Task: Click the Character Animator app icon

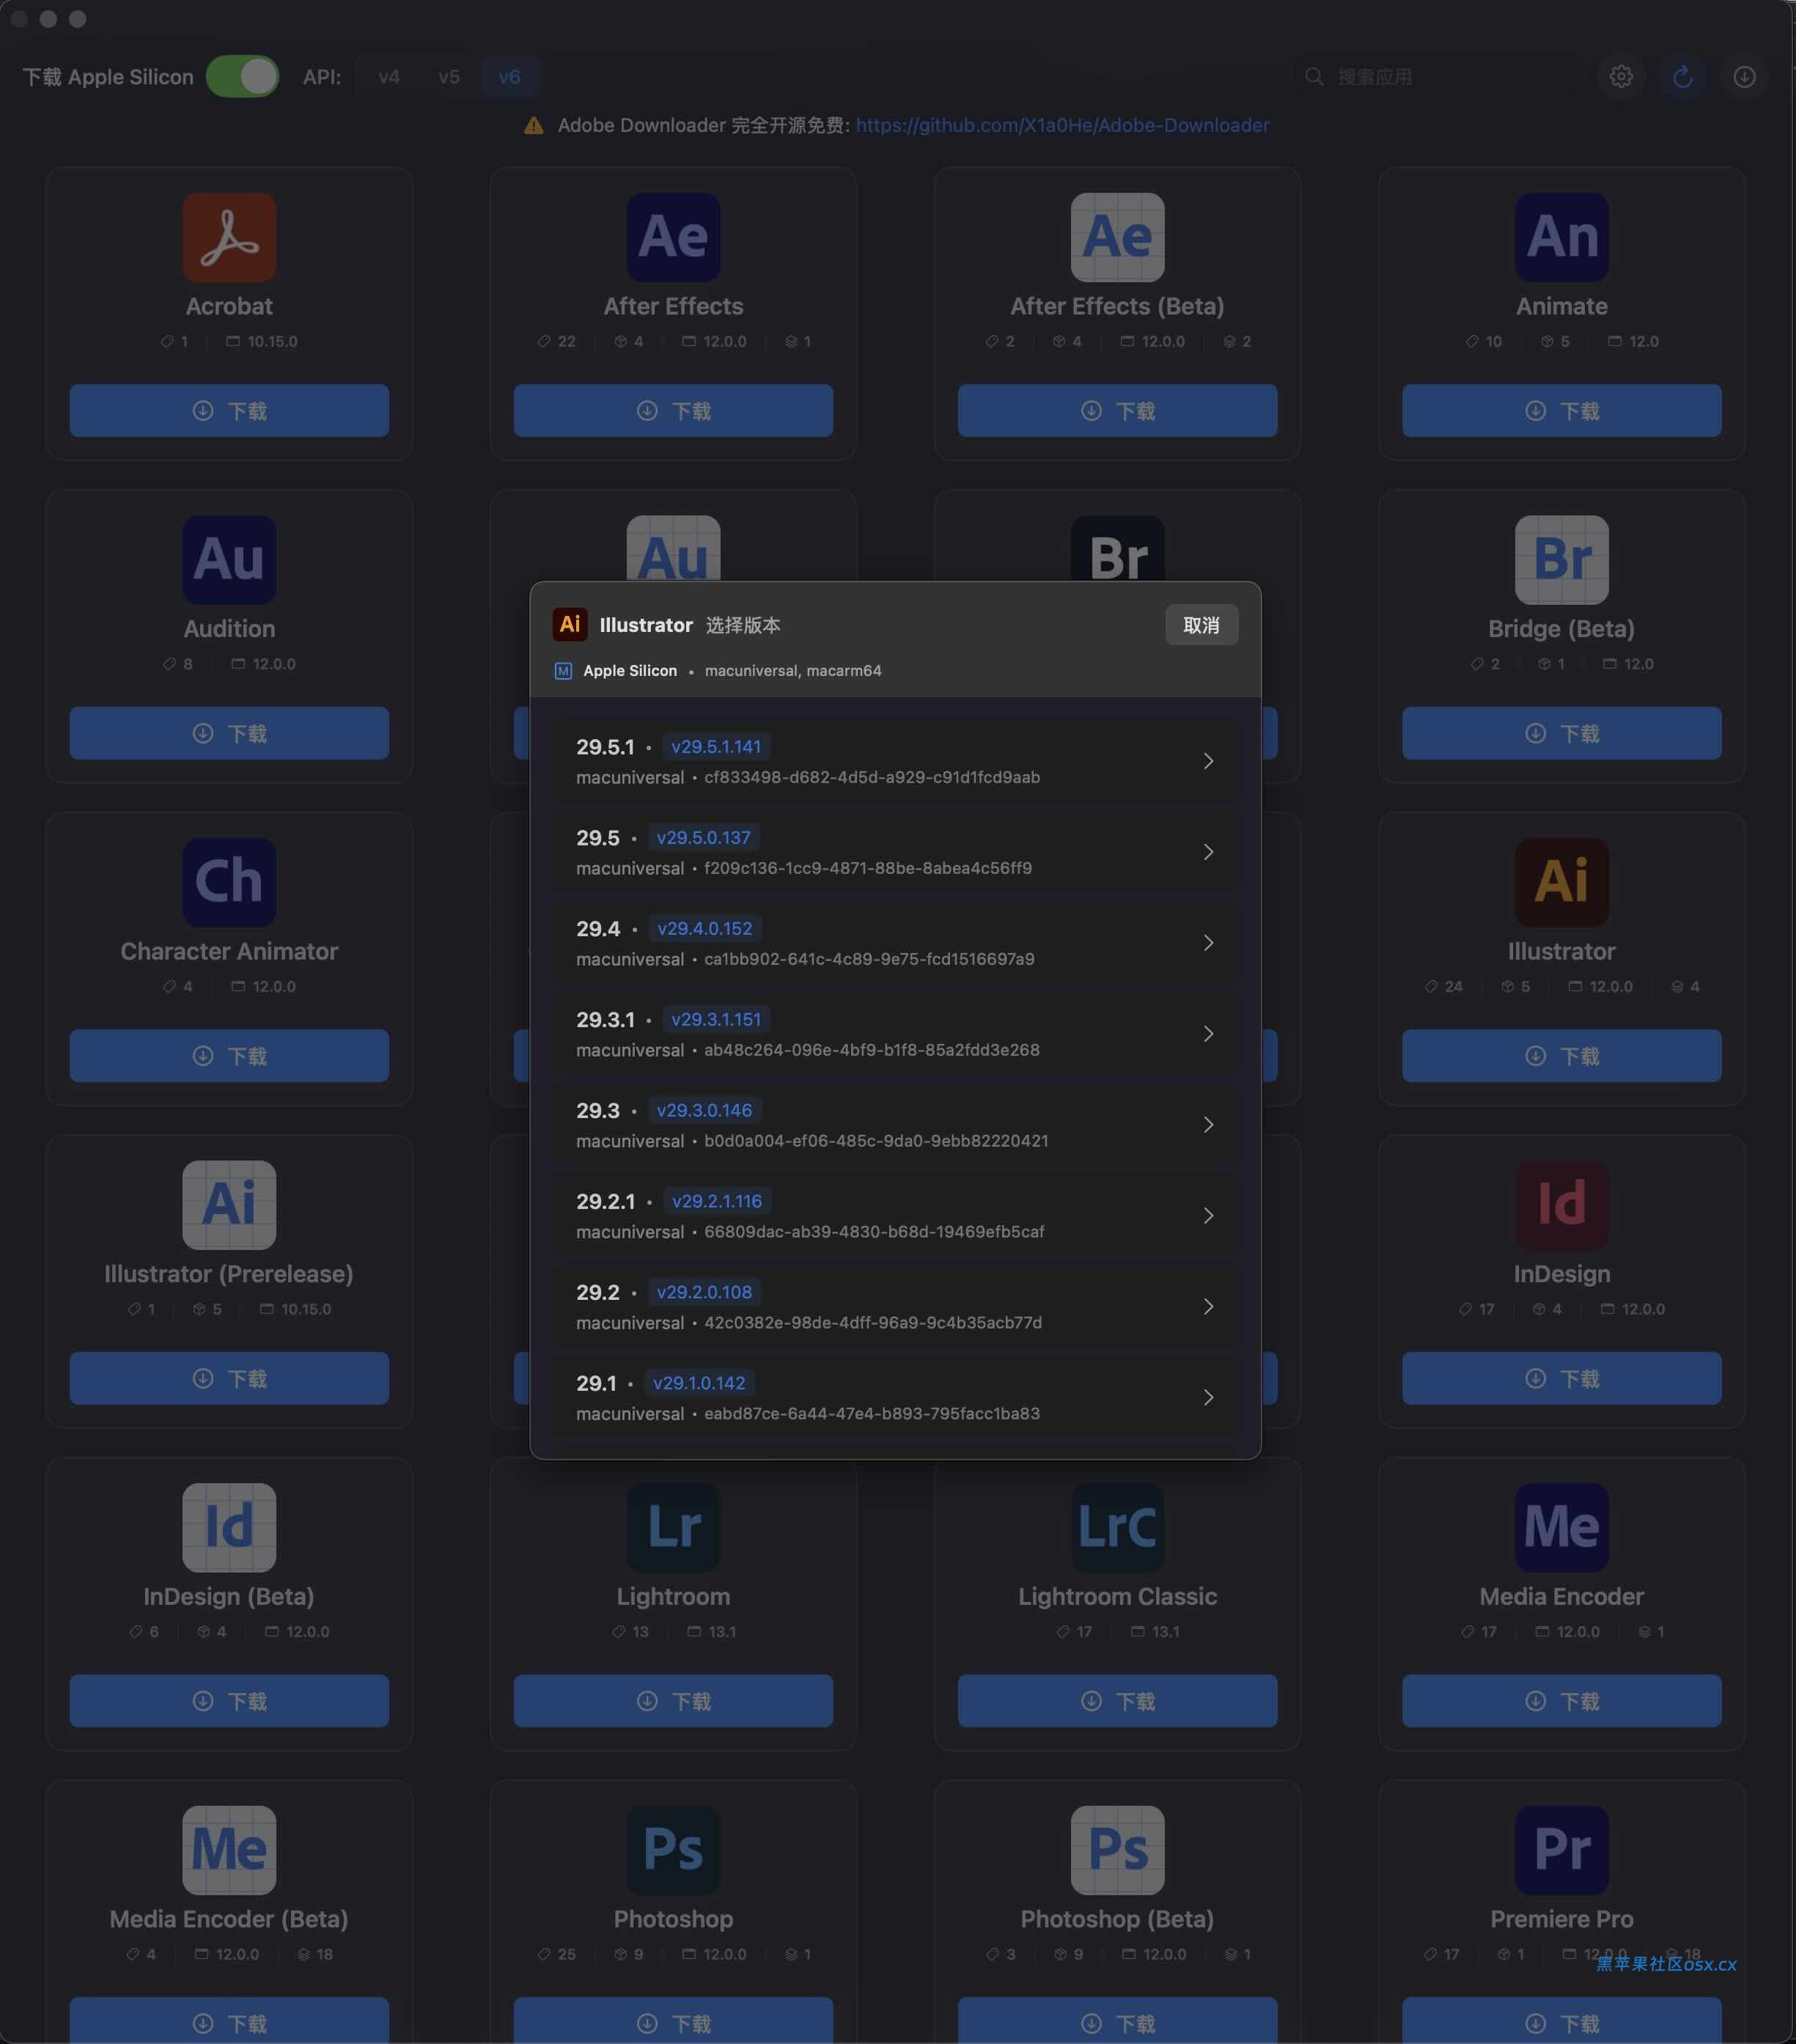Action: point(229,882)
